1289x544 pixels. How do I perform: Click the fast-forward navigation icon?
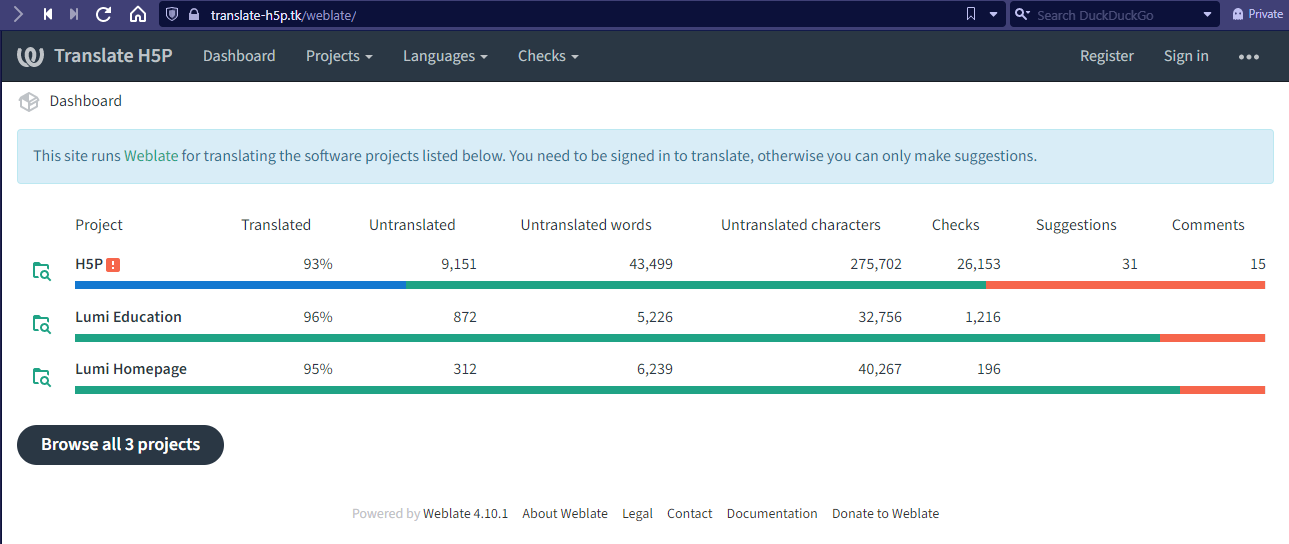pos(74,14)
